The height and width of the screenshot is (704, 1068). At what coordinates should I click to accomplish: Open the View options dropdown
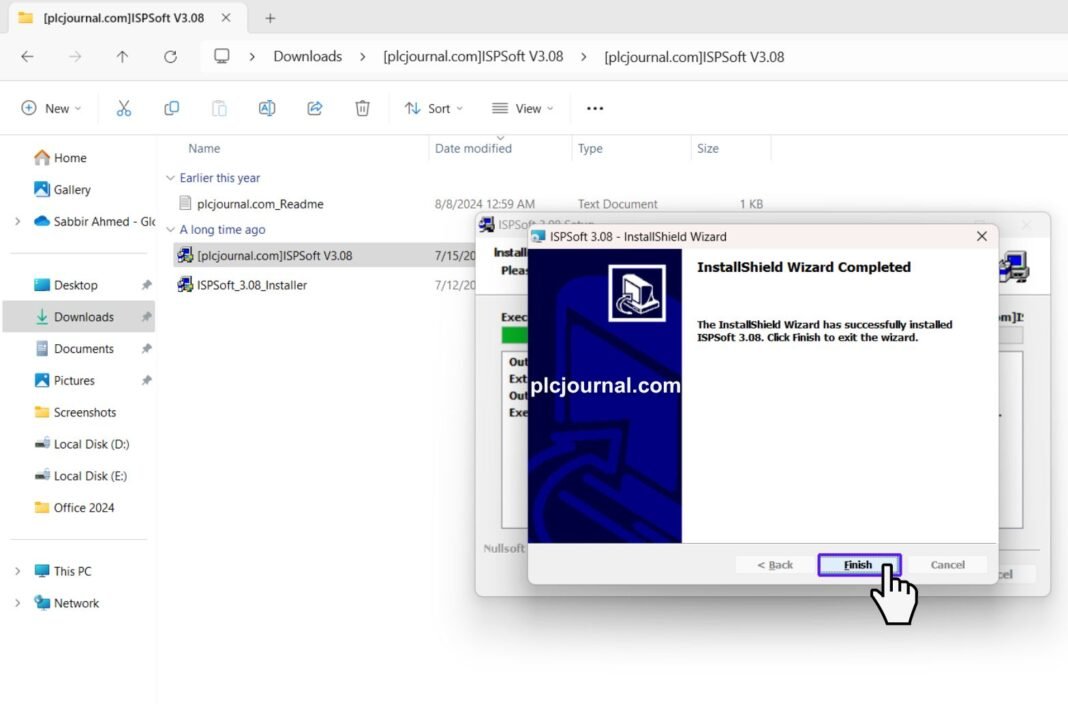coord(523,108)
